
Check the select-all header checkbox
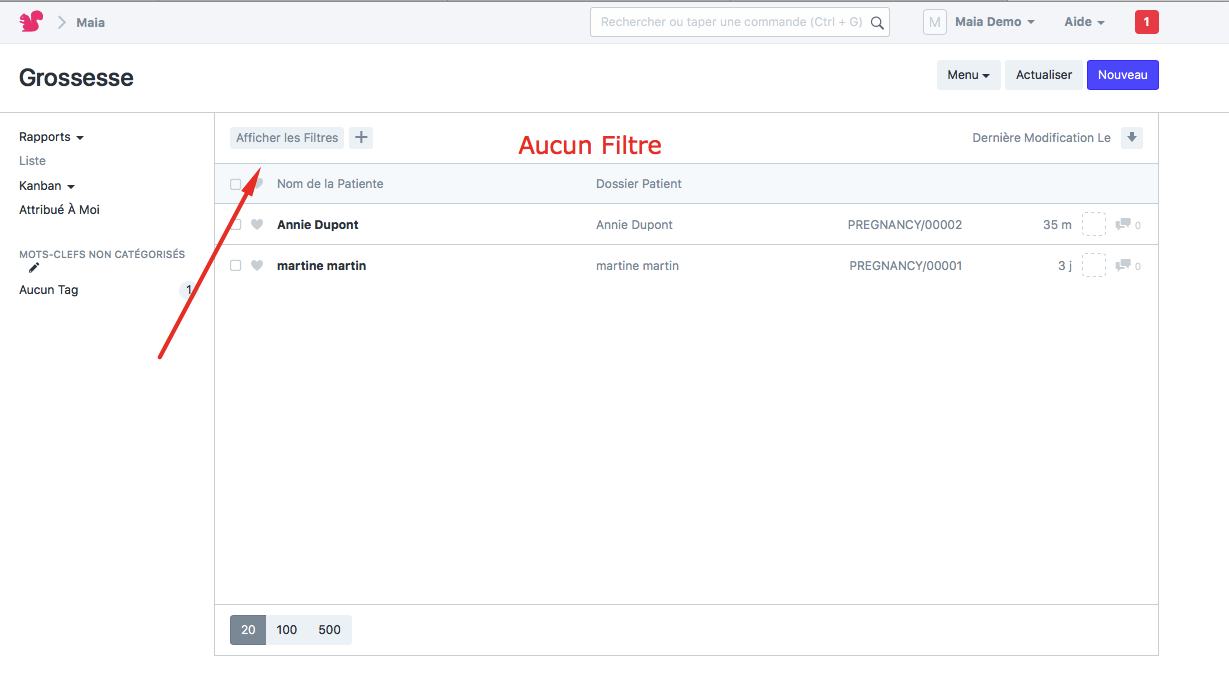pyautogui.click(x=236, y=184)
